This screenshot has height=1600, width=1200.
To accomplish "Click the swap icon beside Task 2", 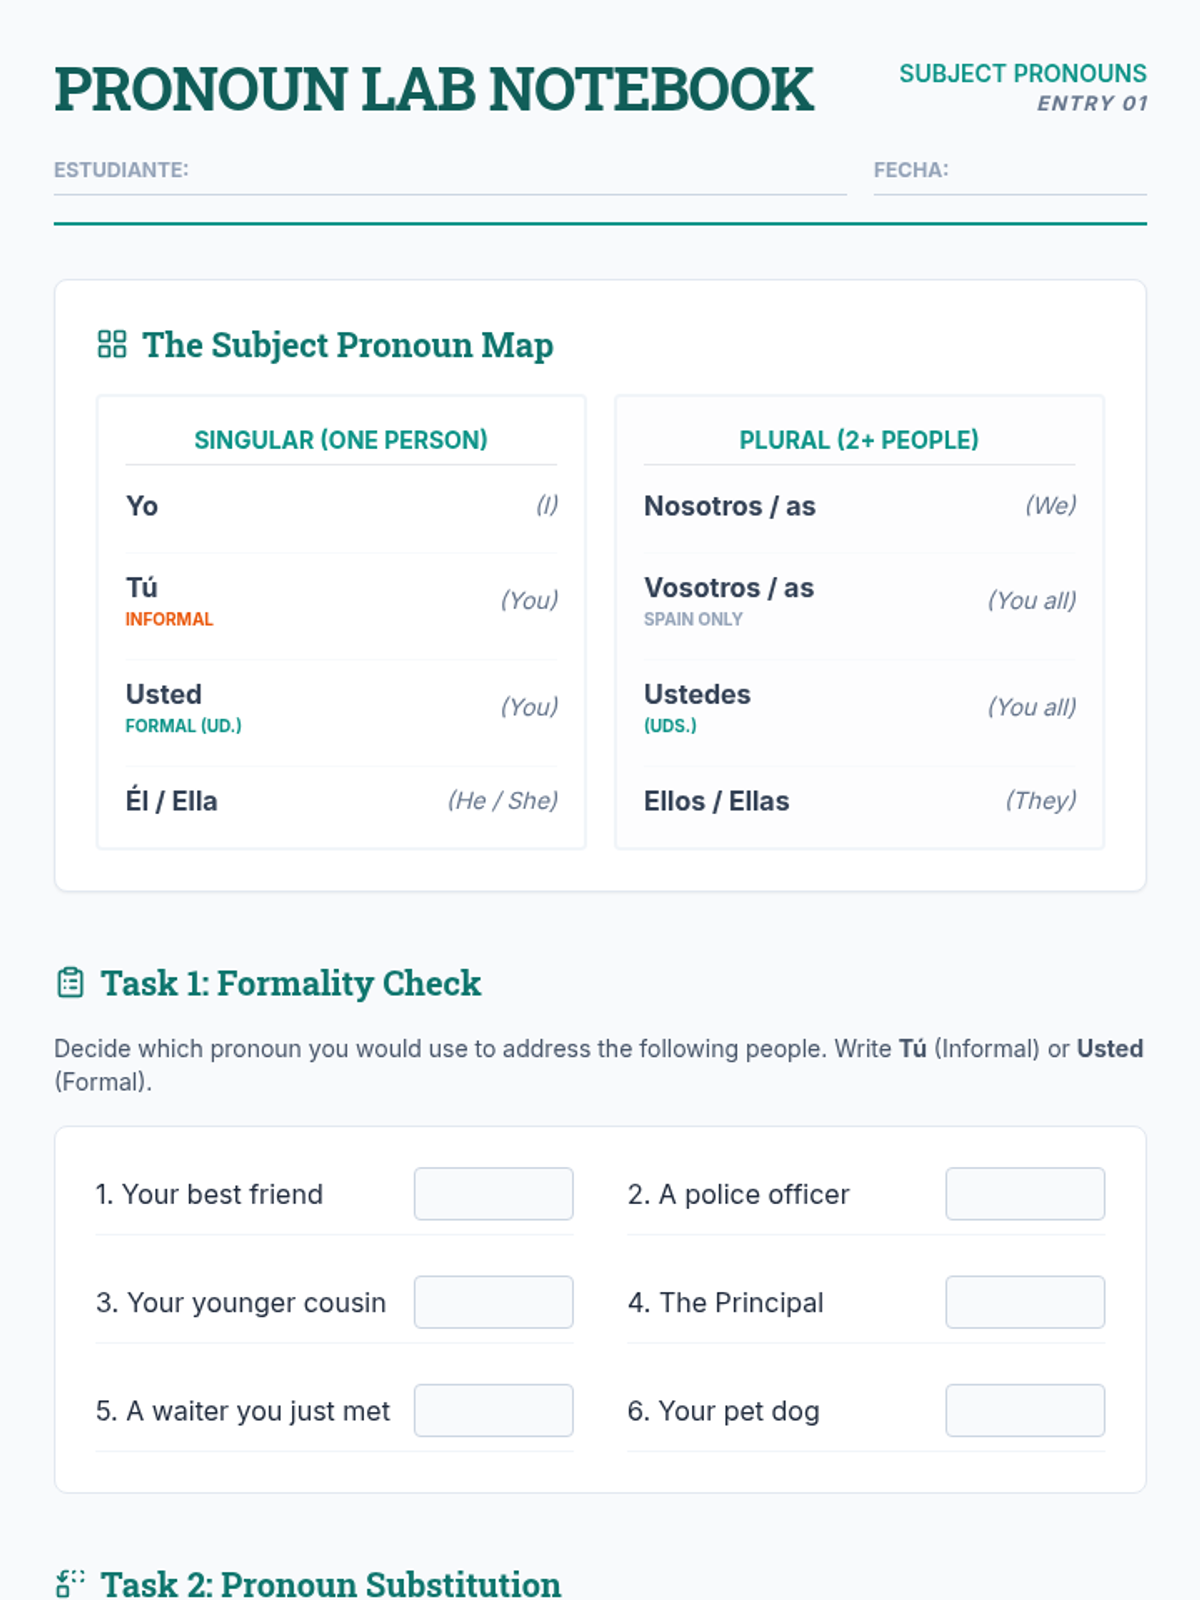I will click(70, 1583).
